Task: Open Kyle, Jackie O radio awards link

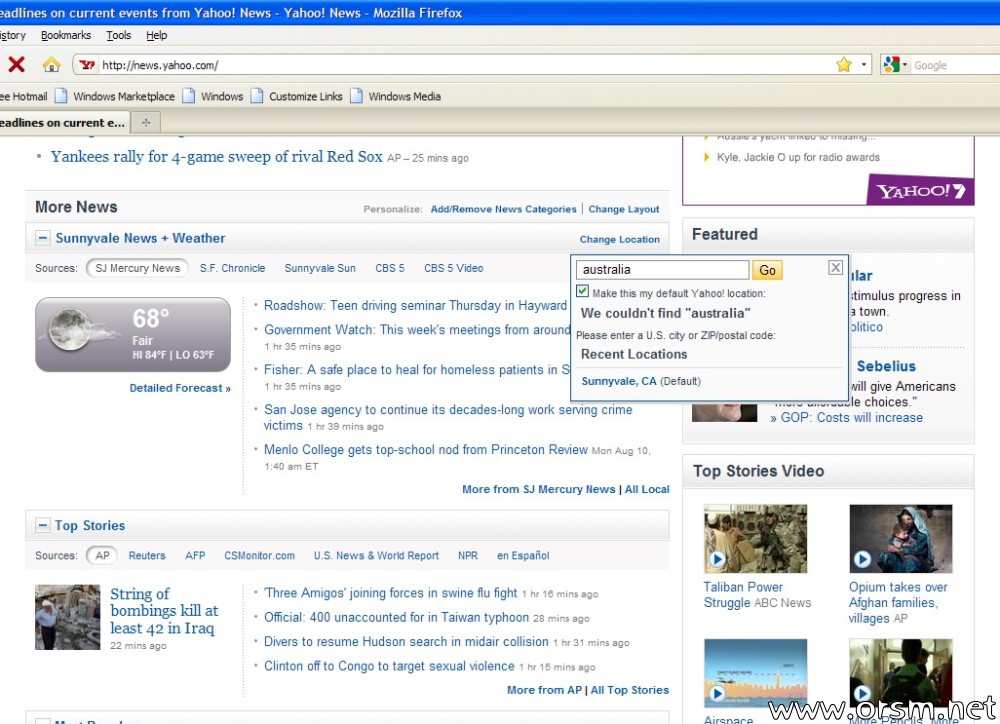Action: [798, 157]
